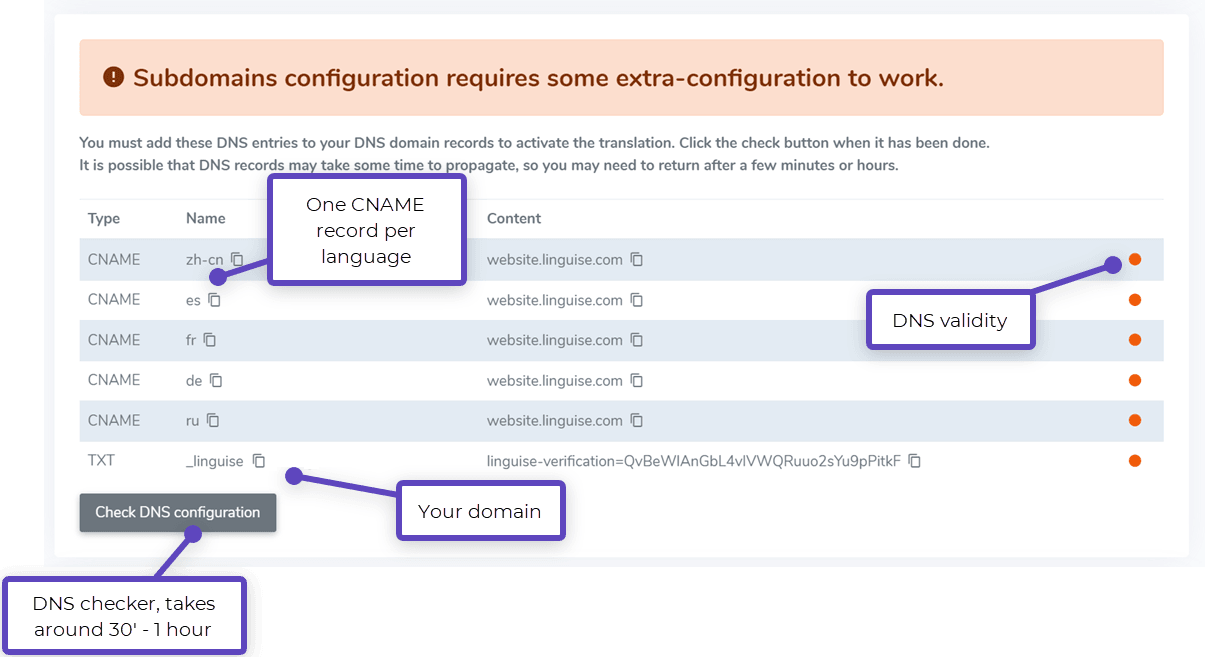Copy content value of zh-cn CNAME row
The width and height of the screenshot is (1205, 657).
click(x=637, y=259)
